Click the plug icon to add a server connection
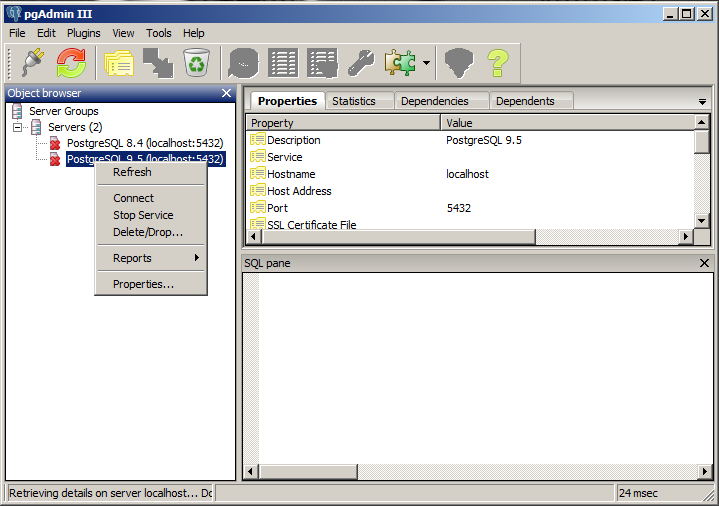This screenshot has height=506, width=719. 33,63
